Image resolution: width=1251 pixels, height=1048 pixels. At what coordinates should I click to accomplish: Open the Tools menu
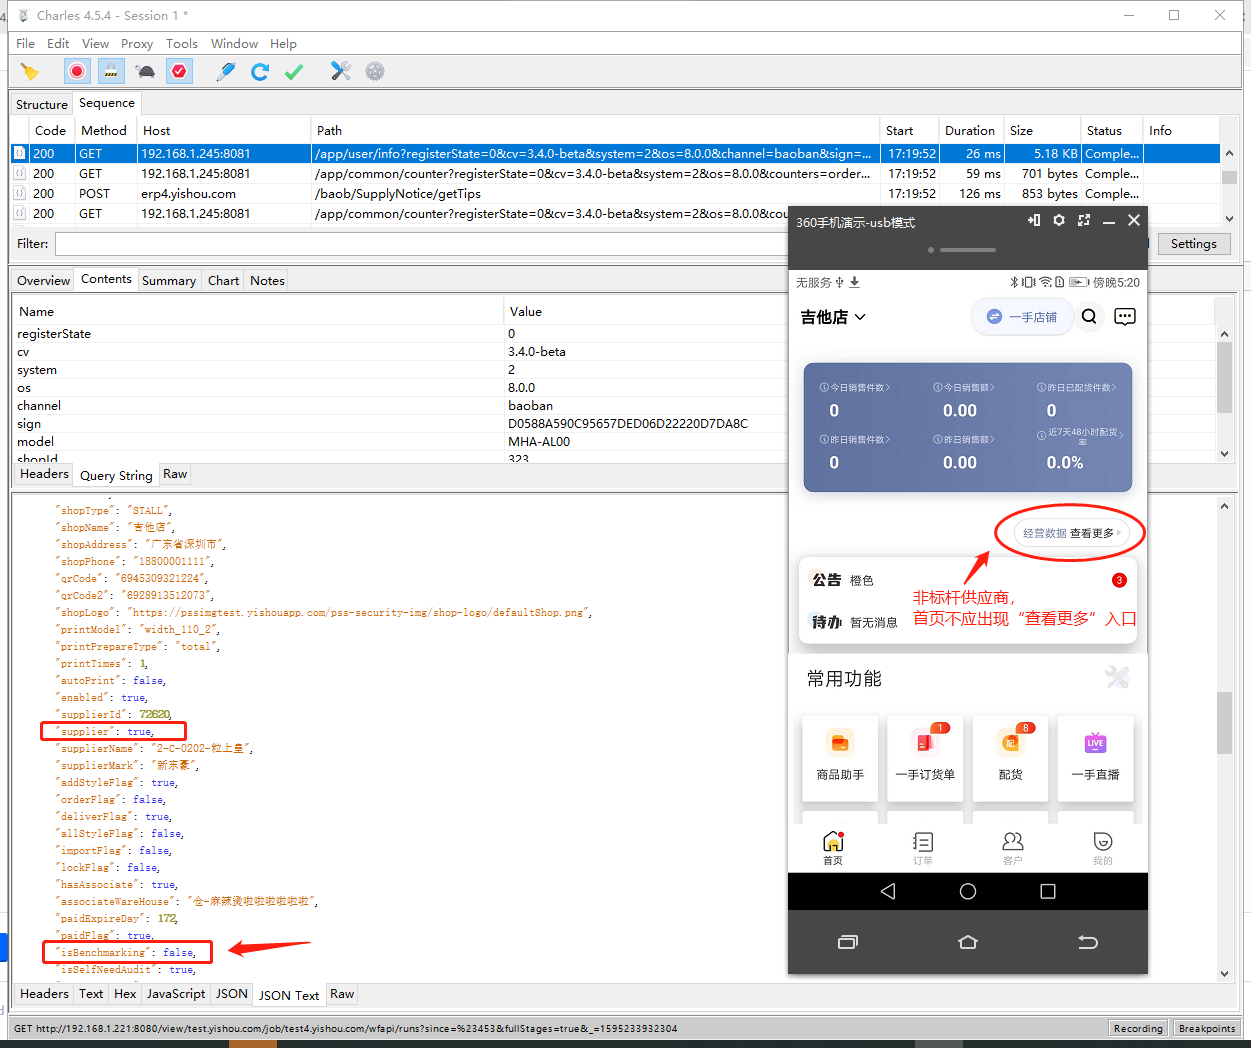(x=182, y=44)
